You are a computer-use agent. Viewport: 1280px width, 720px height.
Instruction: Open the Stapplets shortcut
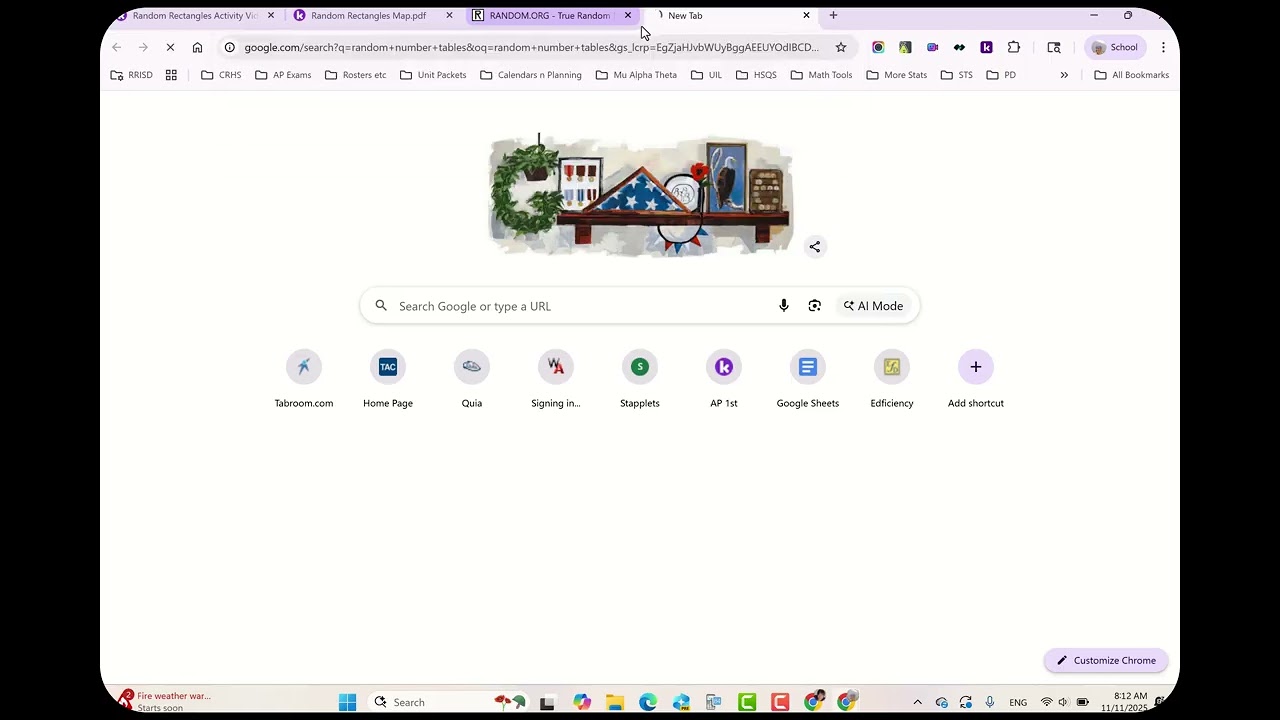(640, 380)
